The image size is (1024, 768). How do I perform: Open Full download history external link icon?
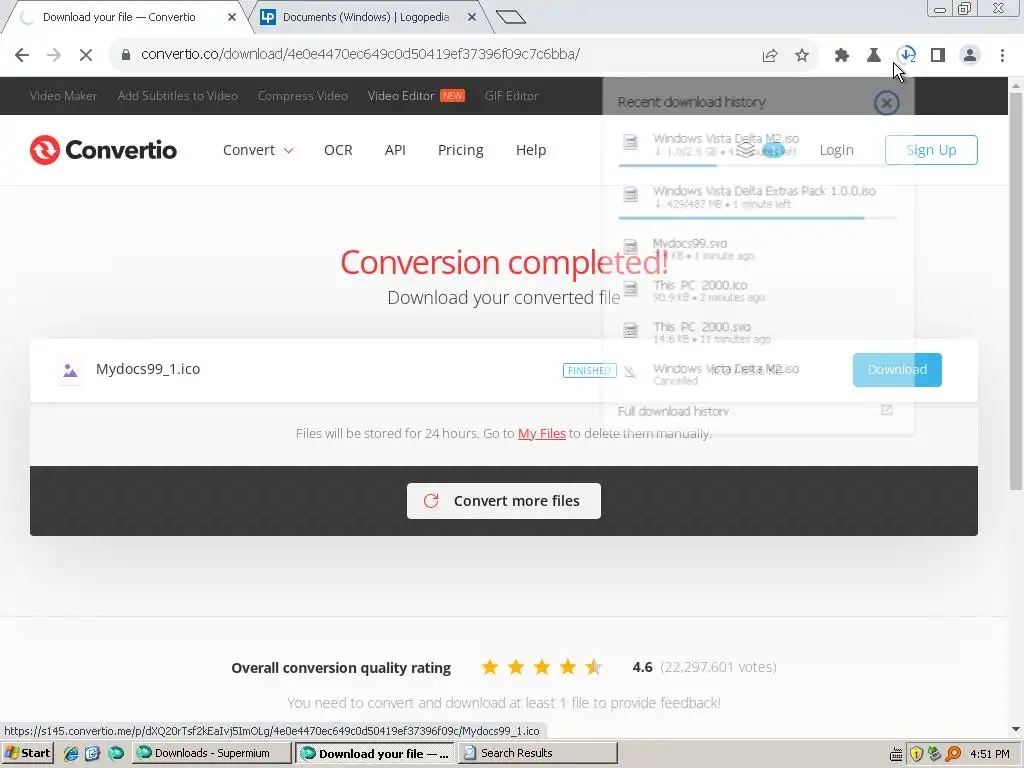886,410
